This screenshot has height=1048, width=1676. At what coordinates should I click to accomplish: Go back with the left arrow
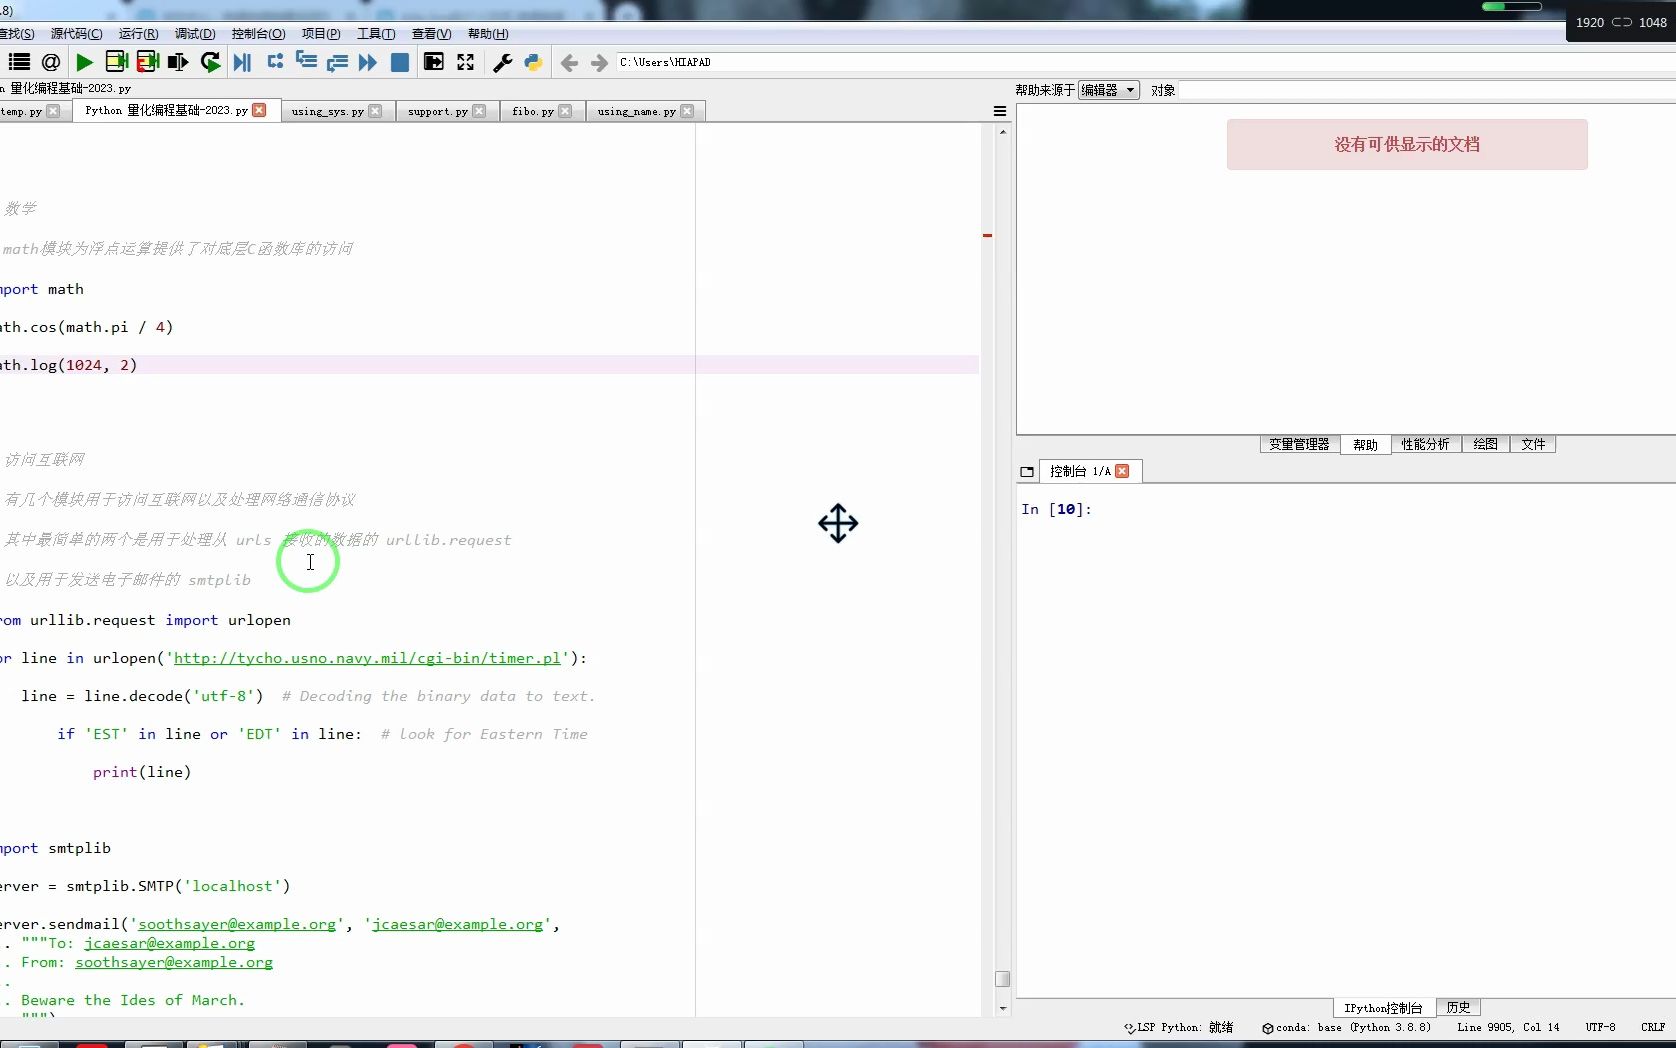(x=569, y=63)
